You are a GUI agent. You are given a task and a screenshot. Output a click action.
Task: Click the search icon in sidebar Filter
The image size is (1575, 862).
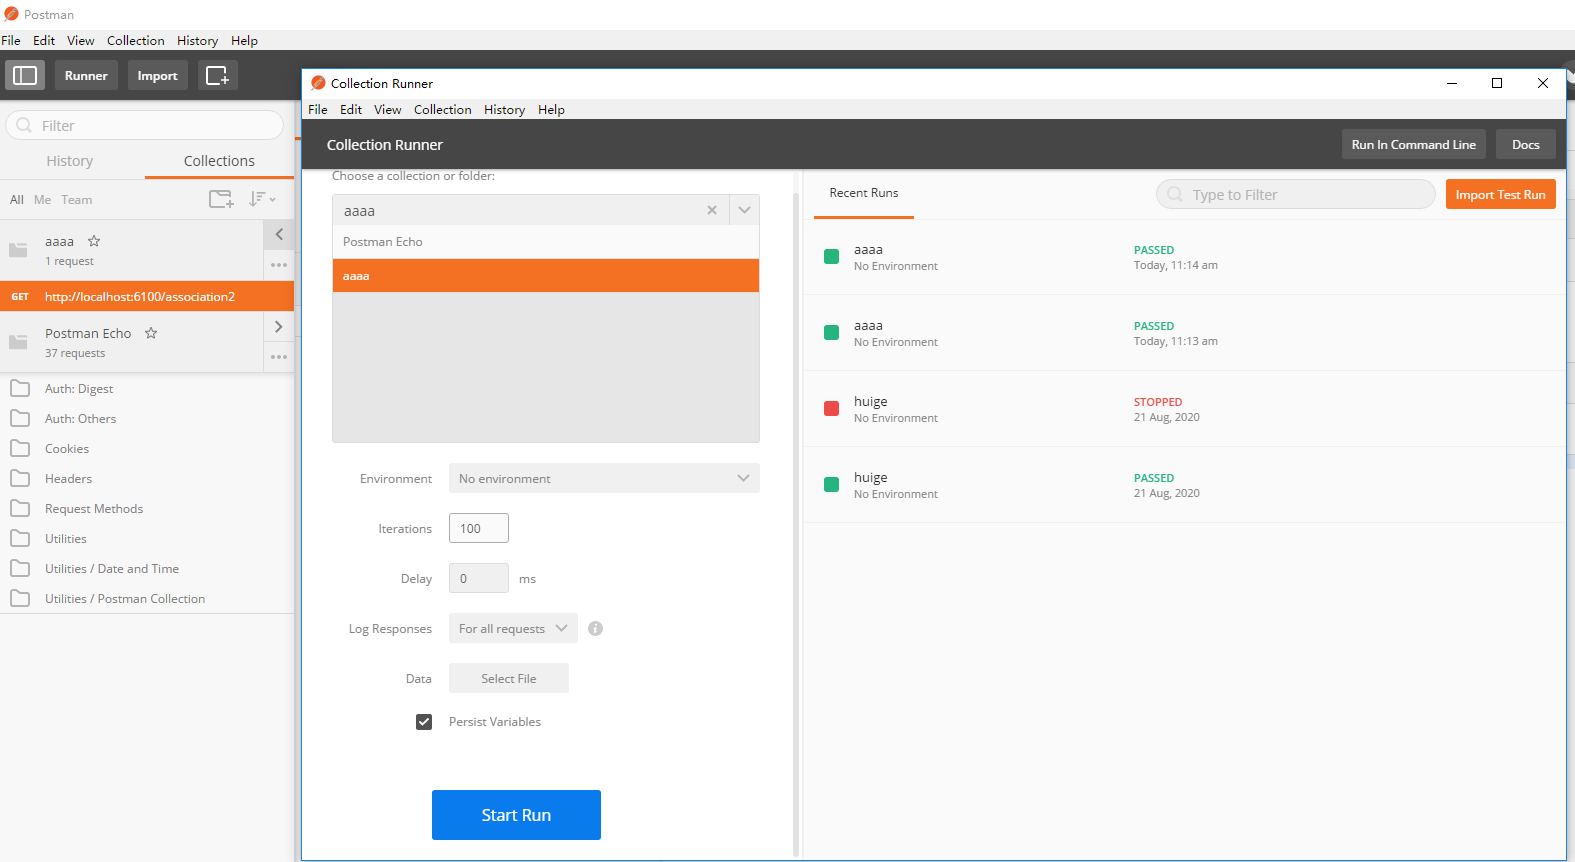point(24,125)
